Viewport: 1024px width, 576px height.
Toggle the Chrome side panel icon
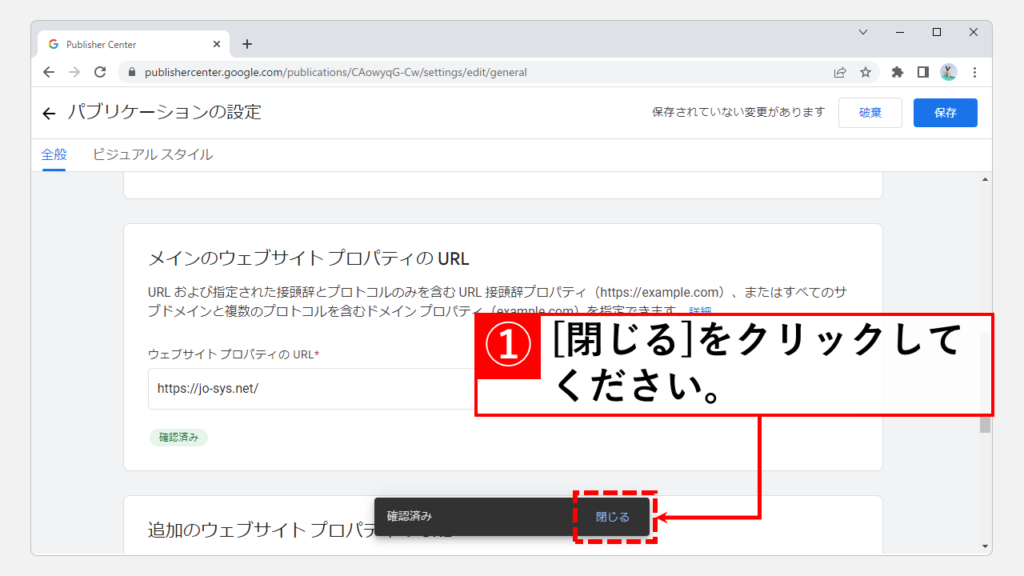point(923,72)
